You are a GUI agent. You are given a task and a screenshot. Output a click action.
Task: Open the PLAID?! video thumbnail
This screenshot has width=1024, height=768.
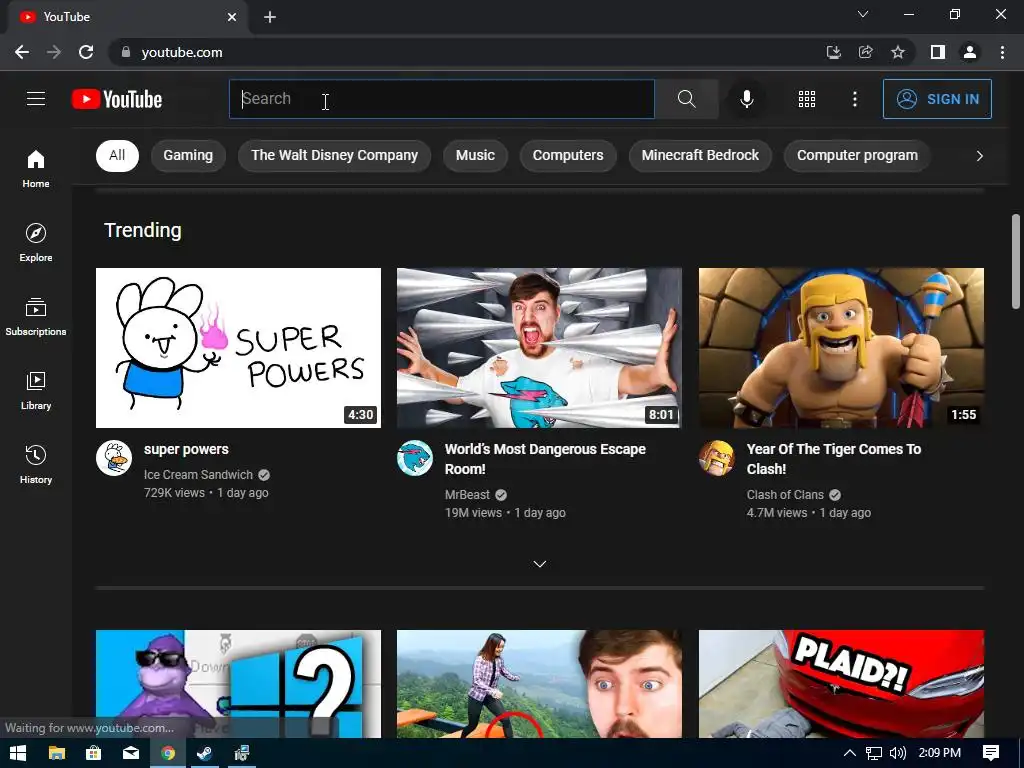pyautogui.click(x=841, y=684)
